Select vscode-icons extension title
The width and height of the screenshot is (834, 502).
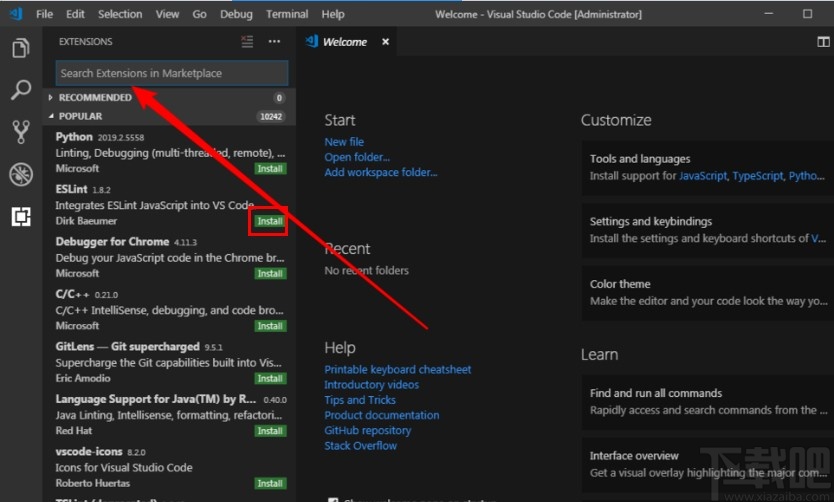coord(89,451)
